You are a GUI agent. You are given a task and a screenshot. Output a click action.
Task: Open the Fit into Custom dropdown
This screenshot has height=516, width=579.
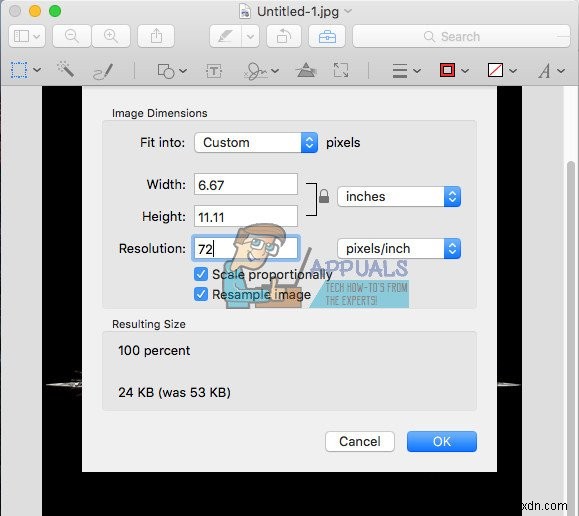256,143
